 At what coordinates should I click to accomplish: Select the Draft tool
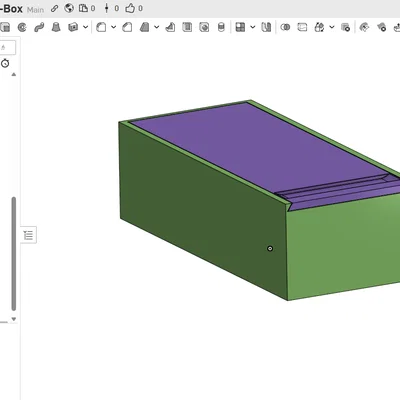click(144, 27)
